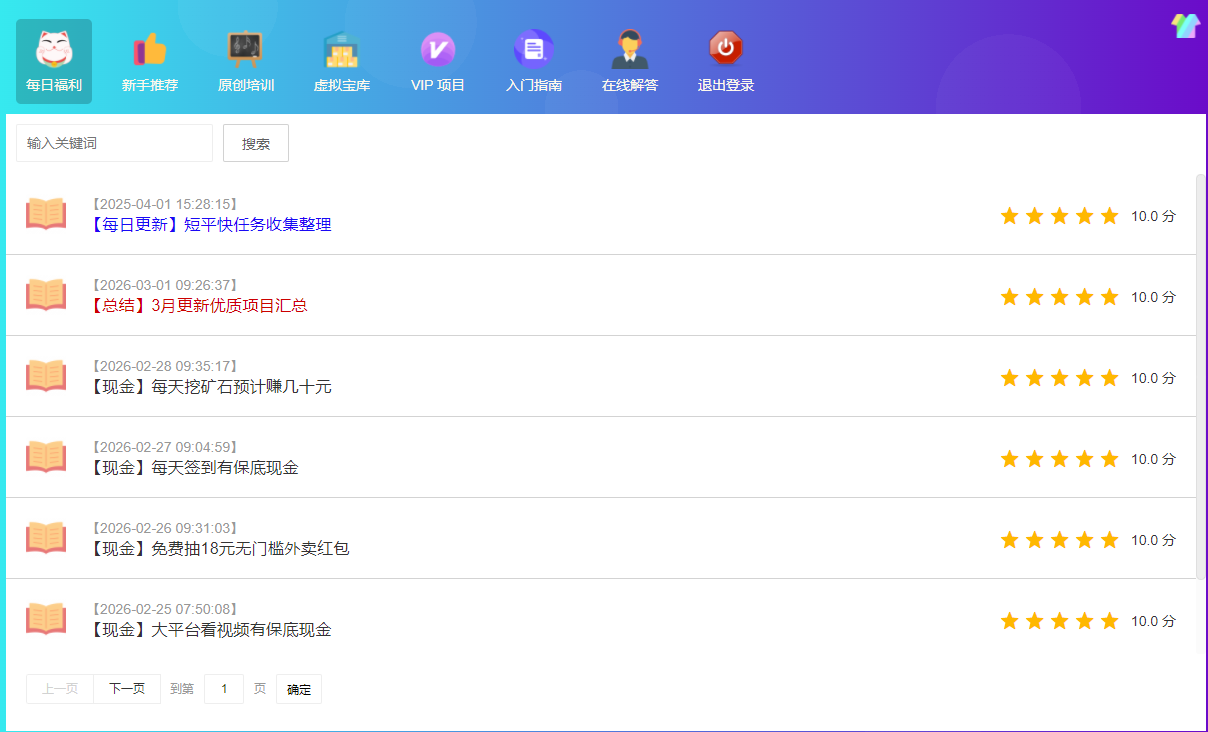This screenshot has width=1208, height=732.
Task: Open the 每日福利 lucky cat icon
Action: [x=54, y=49]
